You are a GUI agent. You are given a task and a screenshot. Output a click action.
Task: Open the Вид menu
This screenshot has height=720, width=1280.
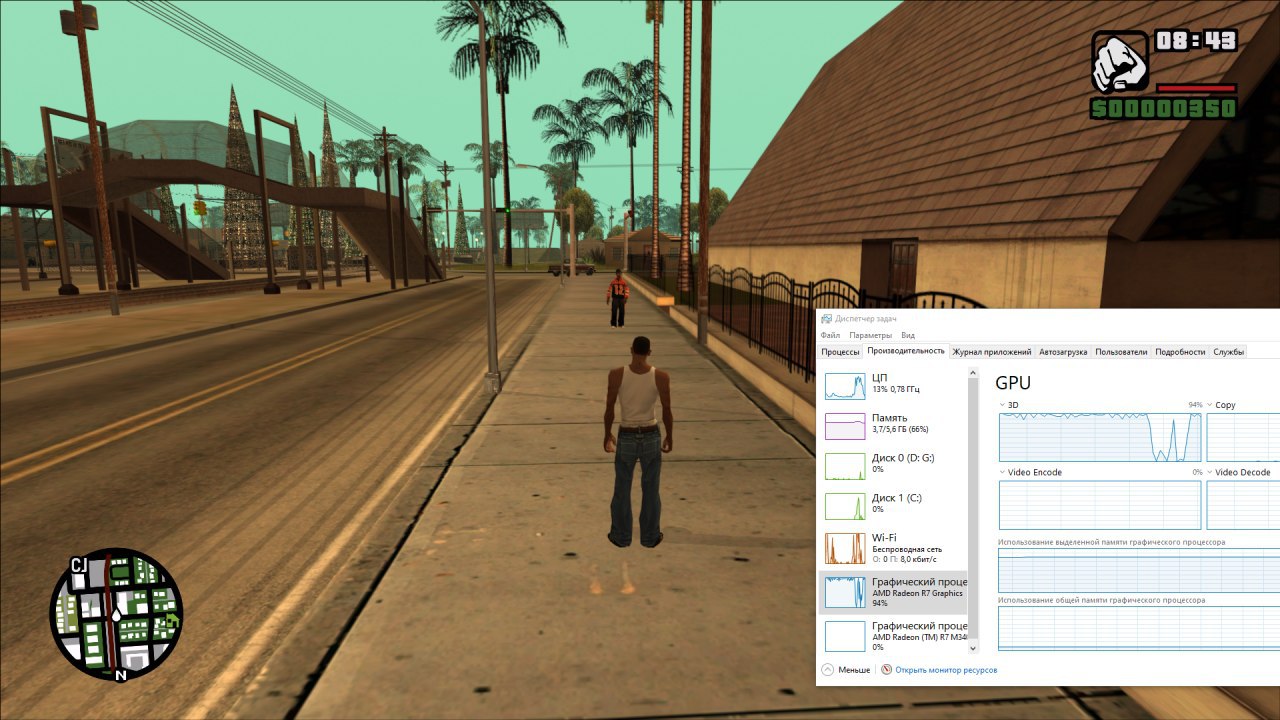[x=908, y=335]
